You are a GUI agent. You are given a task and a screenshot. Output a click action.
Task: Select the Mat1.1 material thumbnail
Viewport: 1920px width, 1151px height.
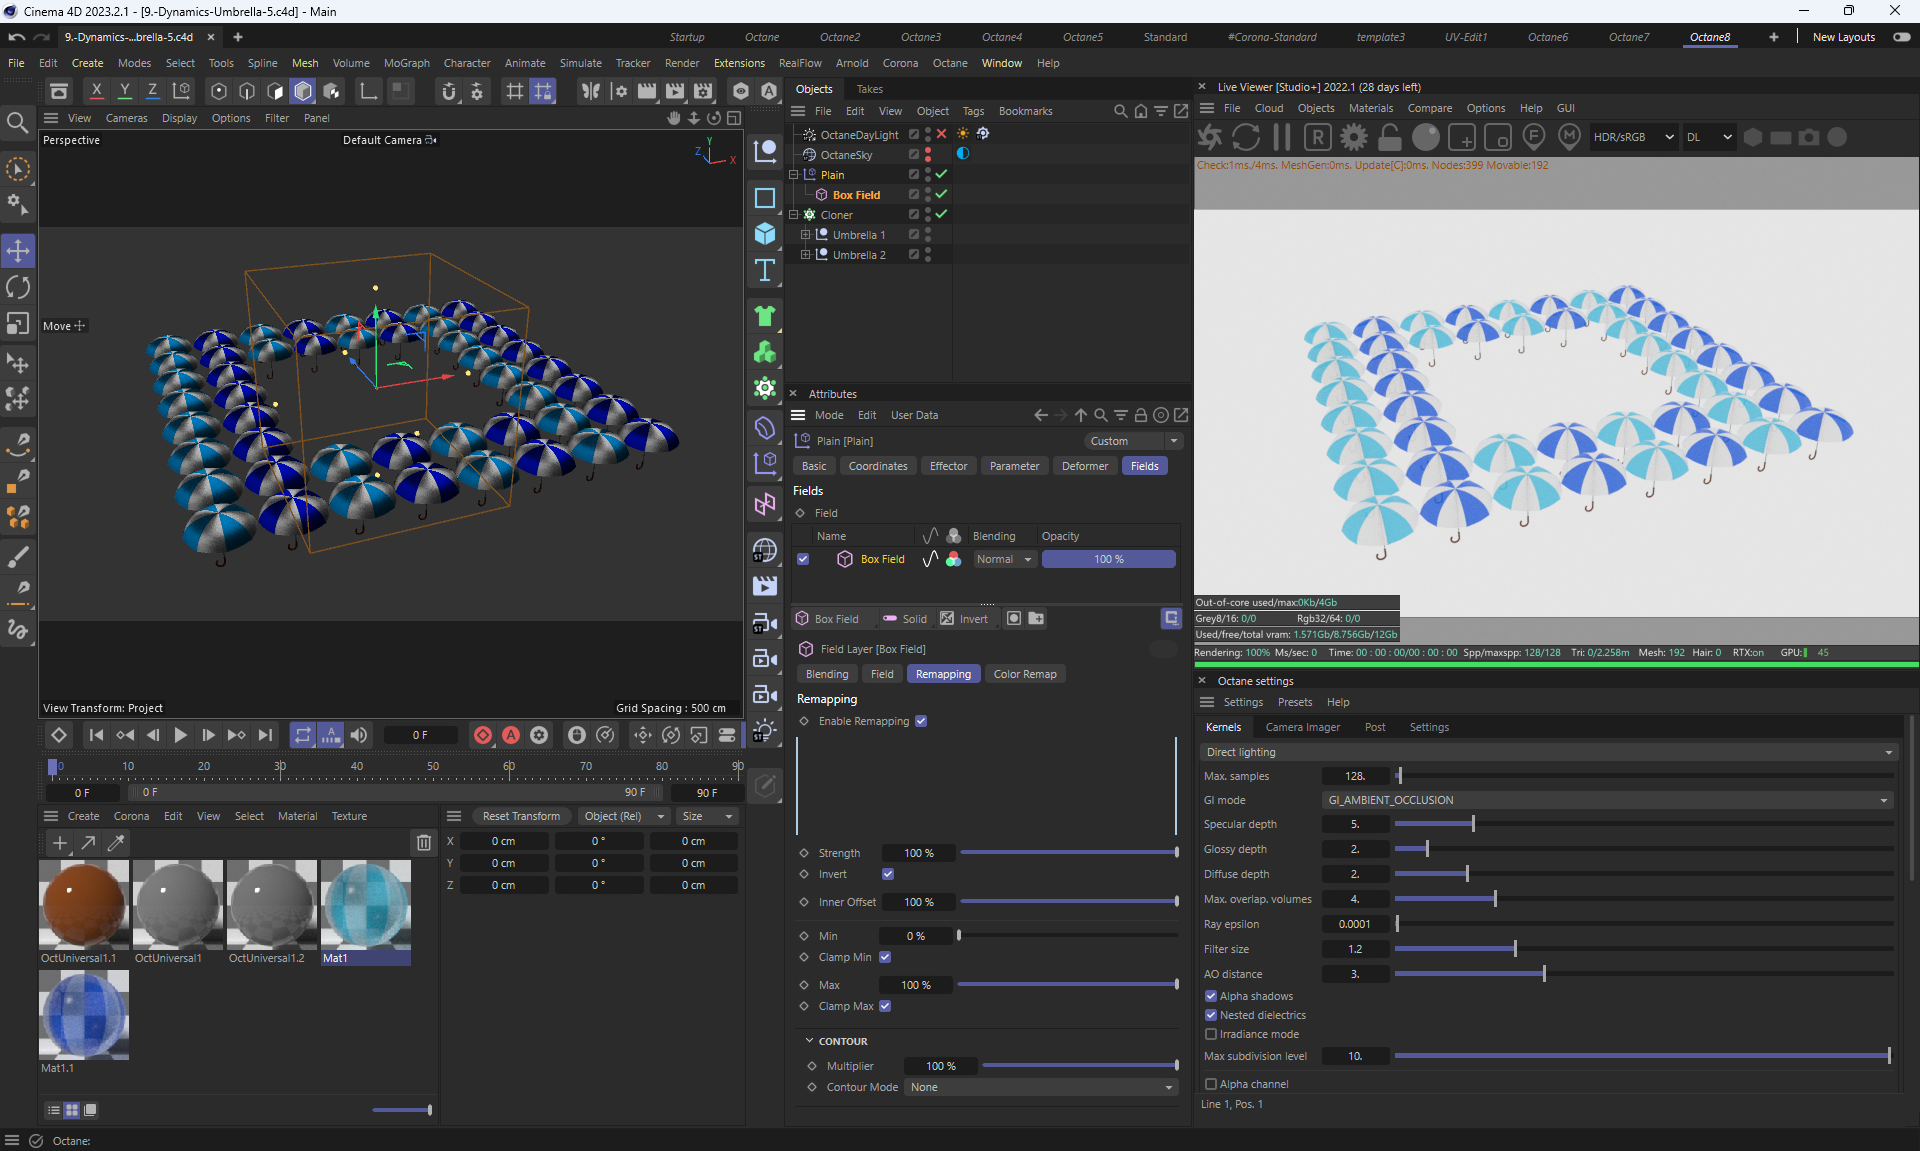point(84,1015)
